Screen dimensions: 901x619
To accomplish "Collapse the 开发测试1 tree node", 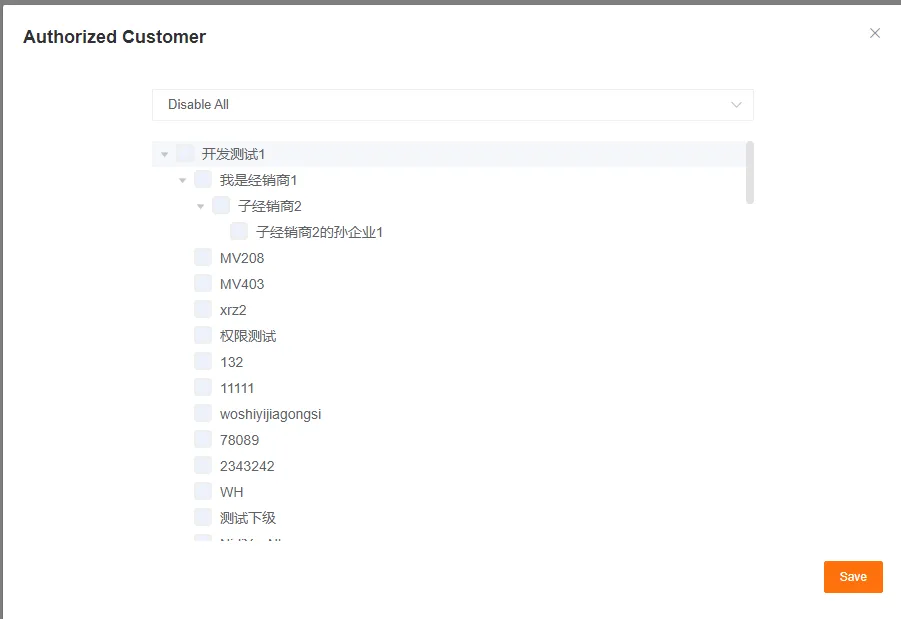I will coord(165,153).
